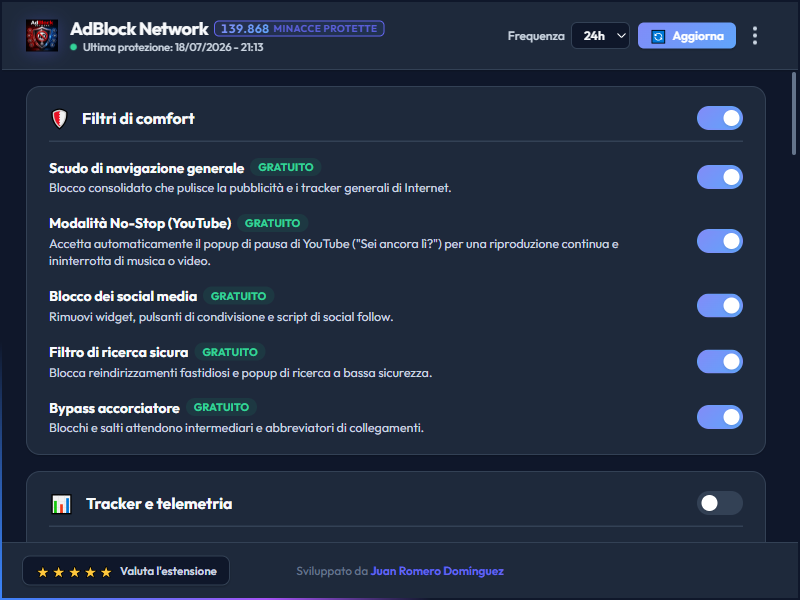
Task: Click the Filtro di ricerca sicura title
Action: click(x=118, y=353)
